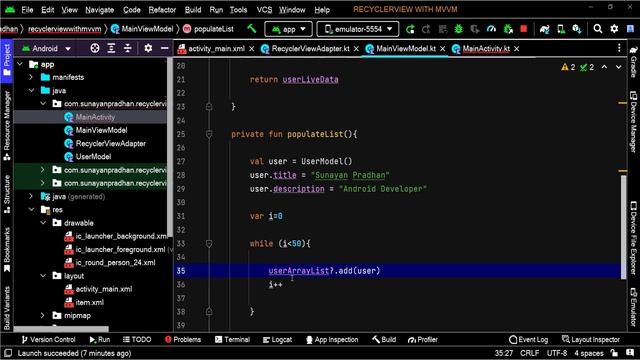This screenshot has width=640, height=360.
Task: Click the Project panel horizontal scrollbar
Action: (61, 329)
